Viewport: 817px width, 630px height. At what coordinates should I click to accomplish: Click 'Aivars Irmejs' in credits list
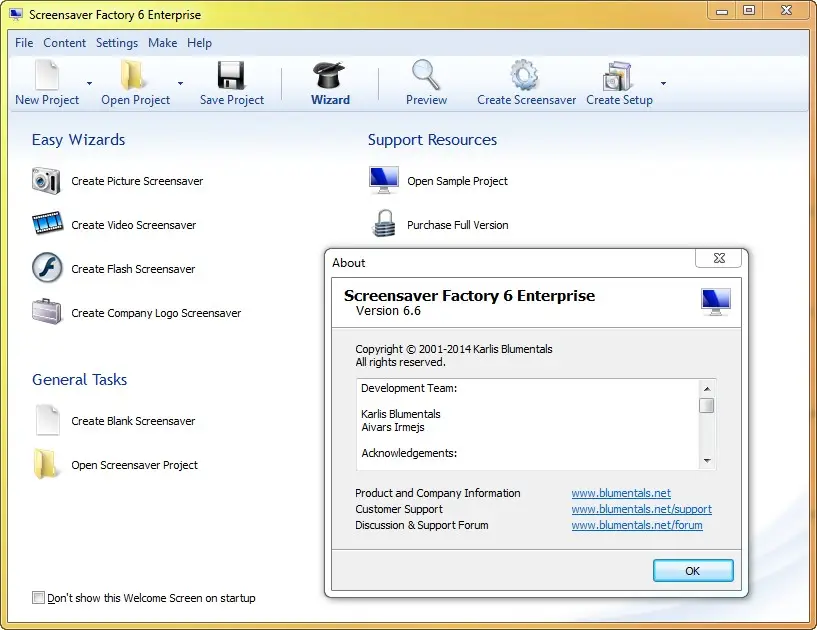(393, 427)
